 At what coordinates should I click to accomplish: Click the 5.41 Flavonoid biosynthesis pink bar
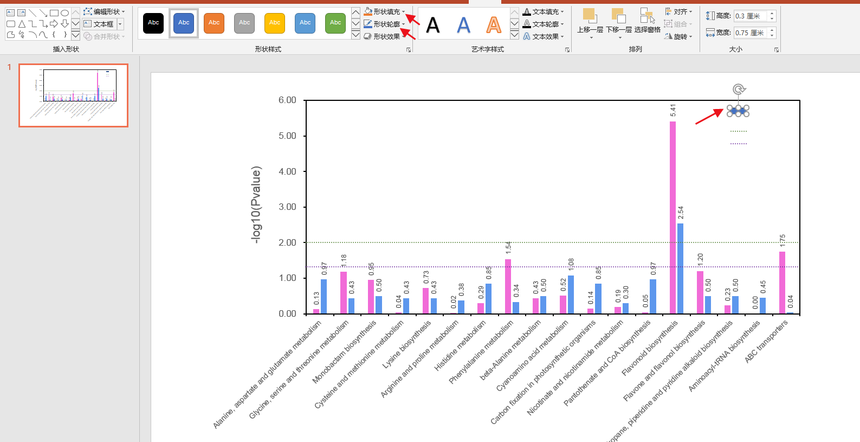pyautogui.click(x=672, y=218)
